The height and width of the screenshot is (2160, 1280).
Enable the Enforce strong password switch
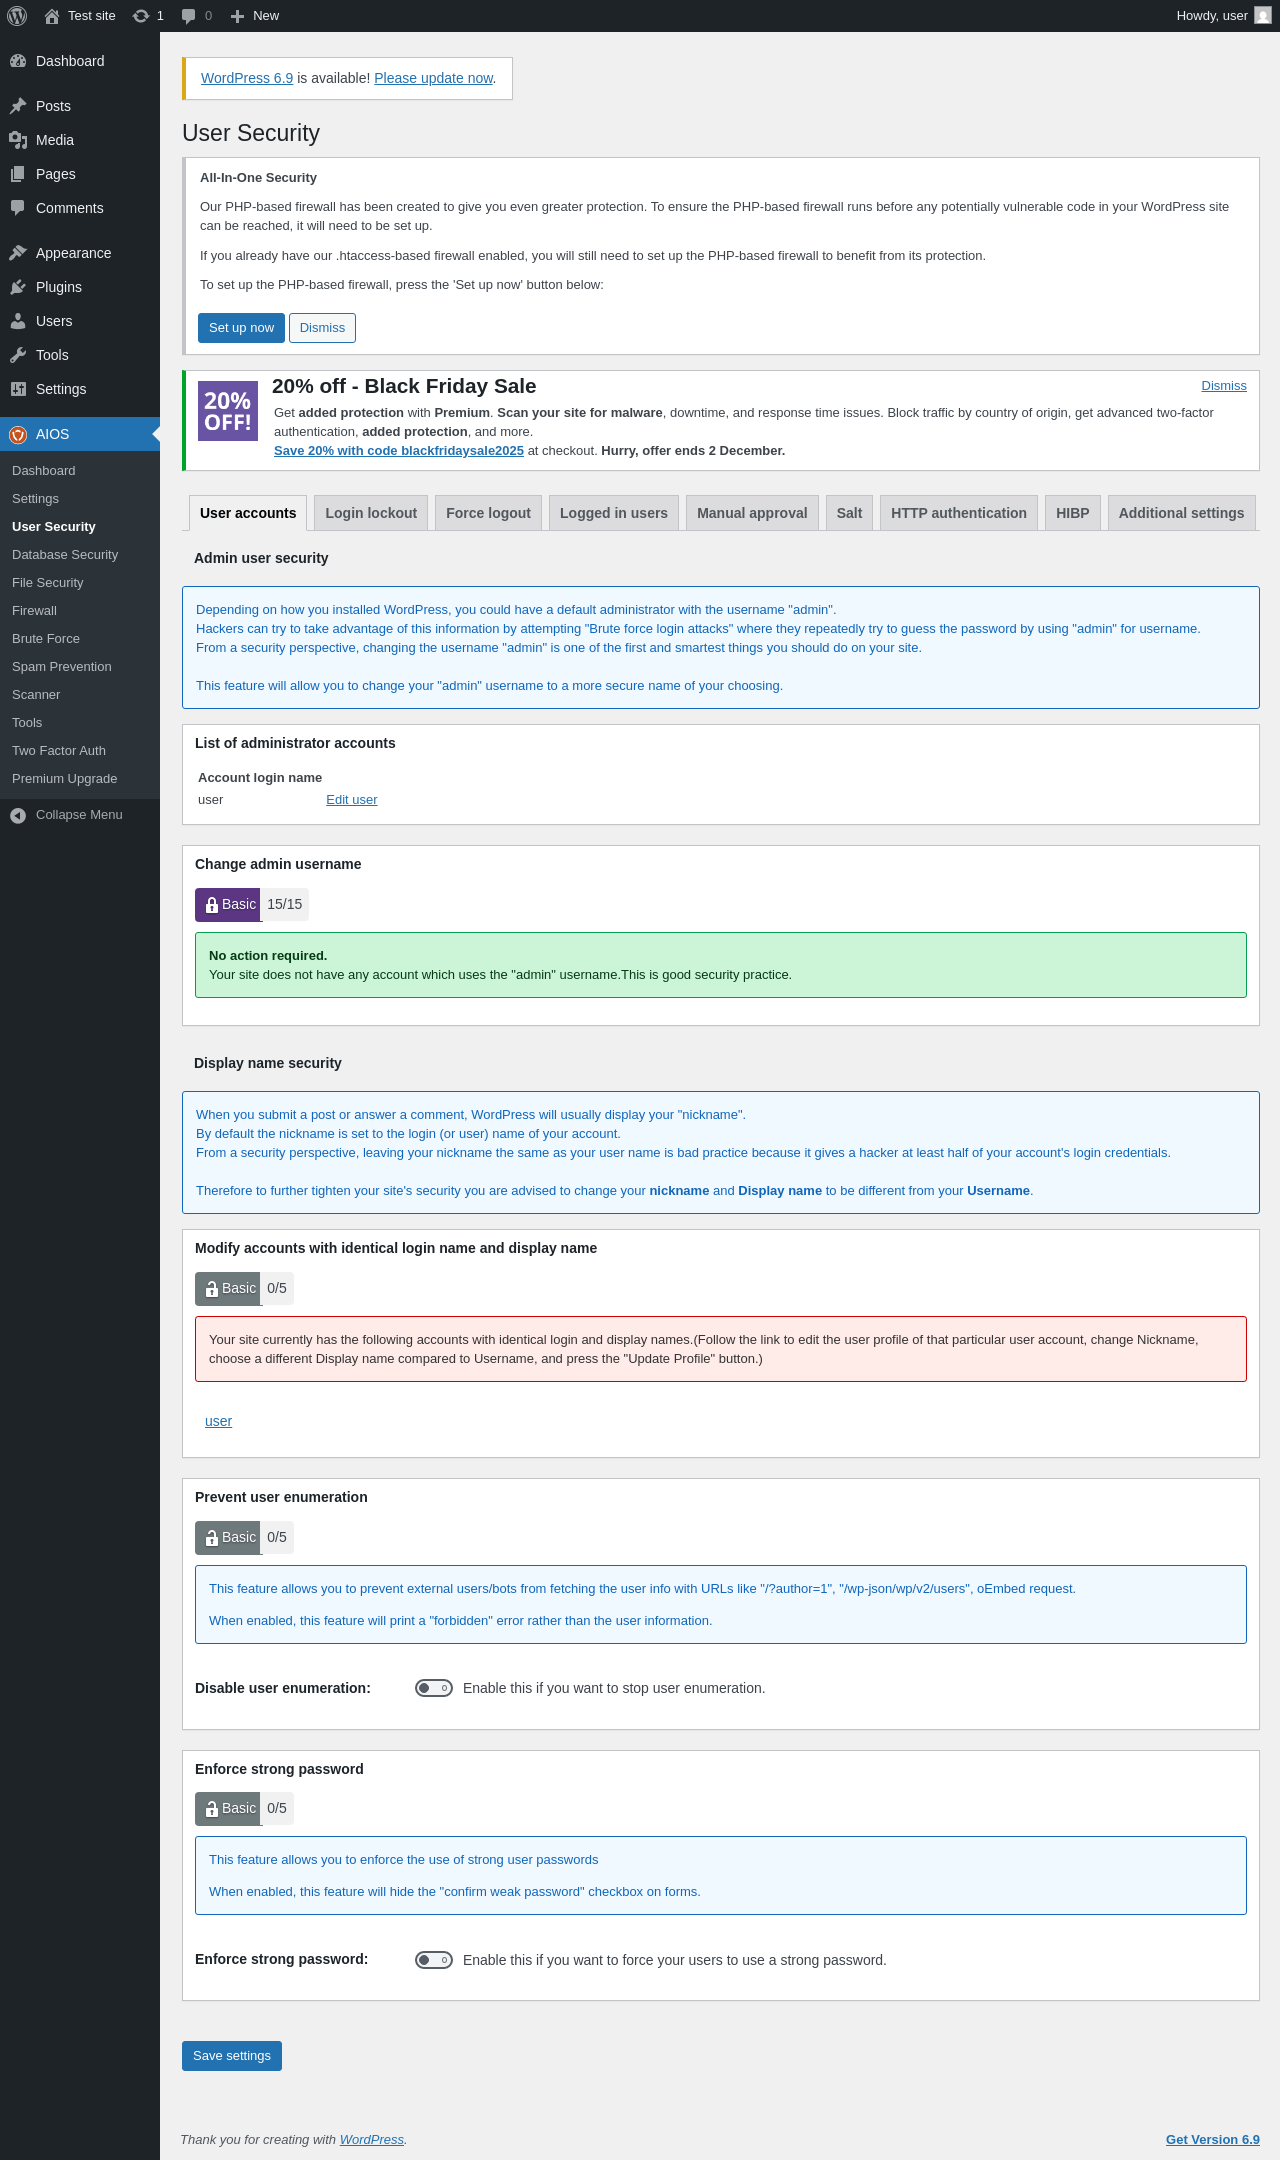coord(434,1960)
